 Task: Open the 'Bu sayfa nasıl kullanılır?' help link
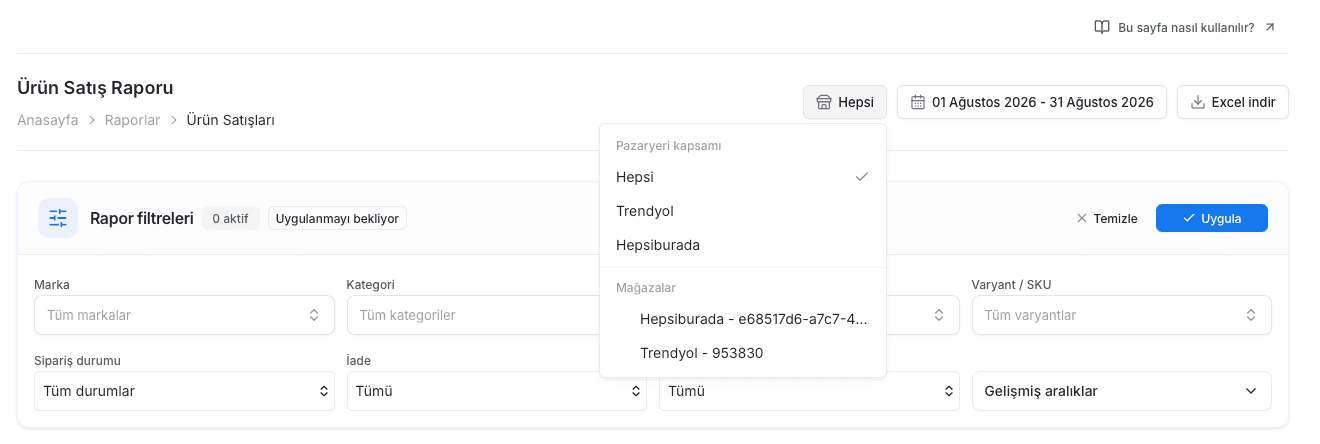[x=1185, y=27]
